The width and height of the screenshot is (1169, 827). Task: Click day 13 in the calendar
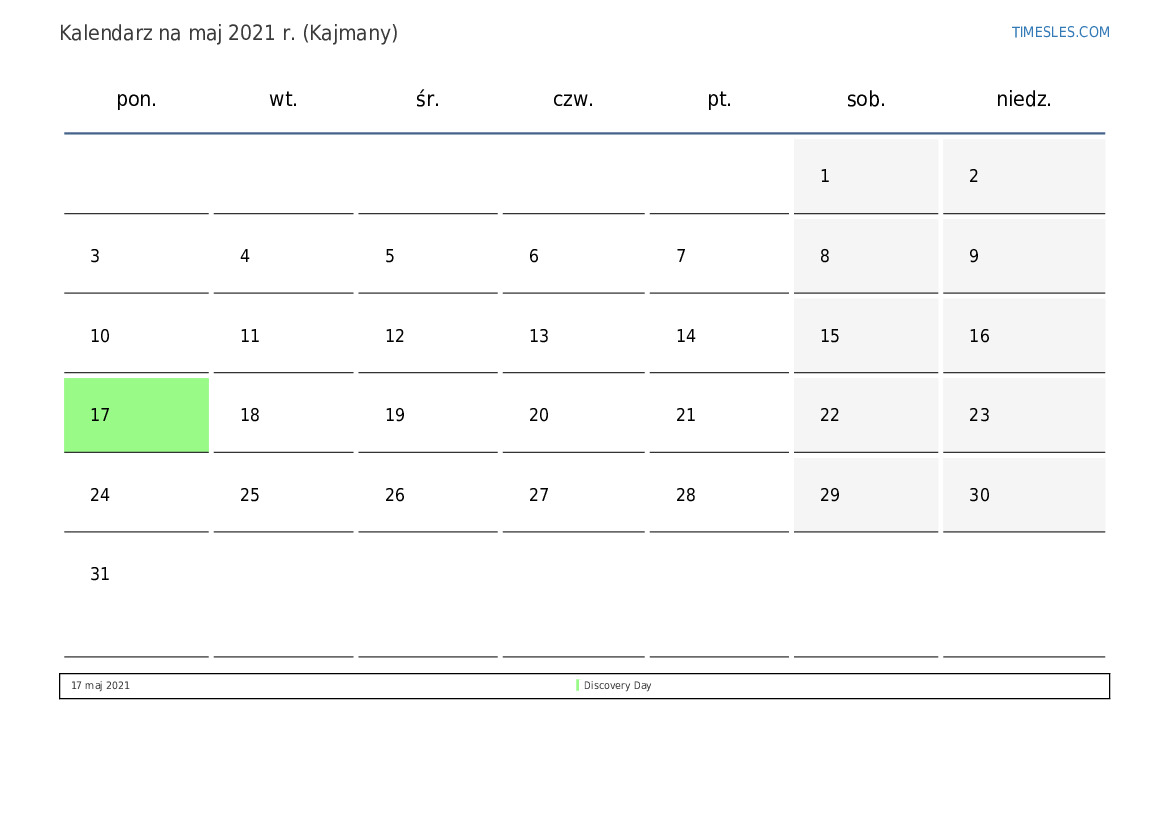tap(573, 336)
